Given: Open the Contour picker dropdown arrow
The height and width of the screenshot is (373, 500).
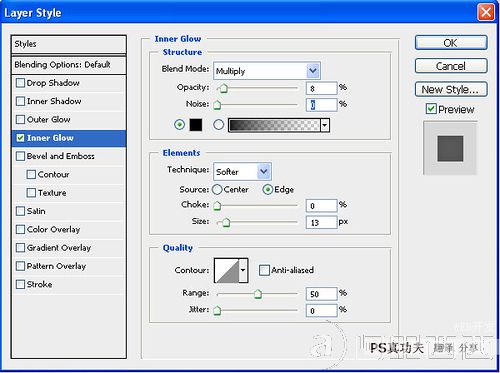Looking at the screenshot, I should 243,270.
